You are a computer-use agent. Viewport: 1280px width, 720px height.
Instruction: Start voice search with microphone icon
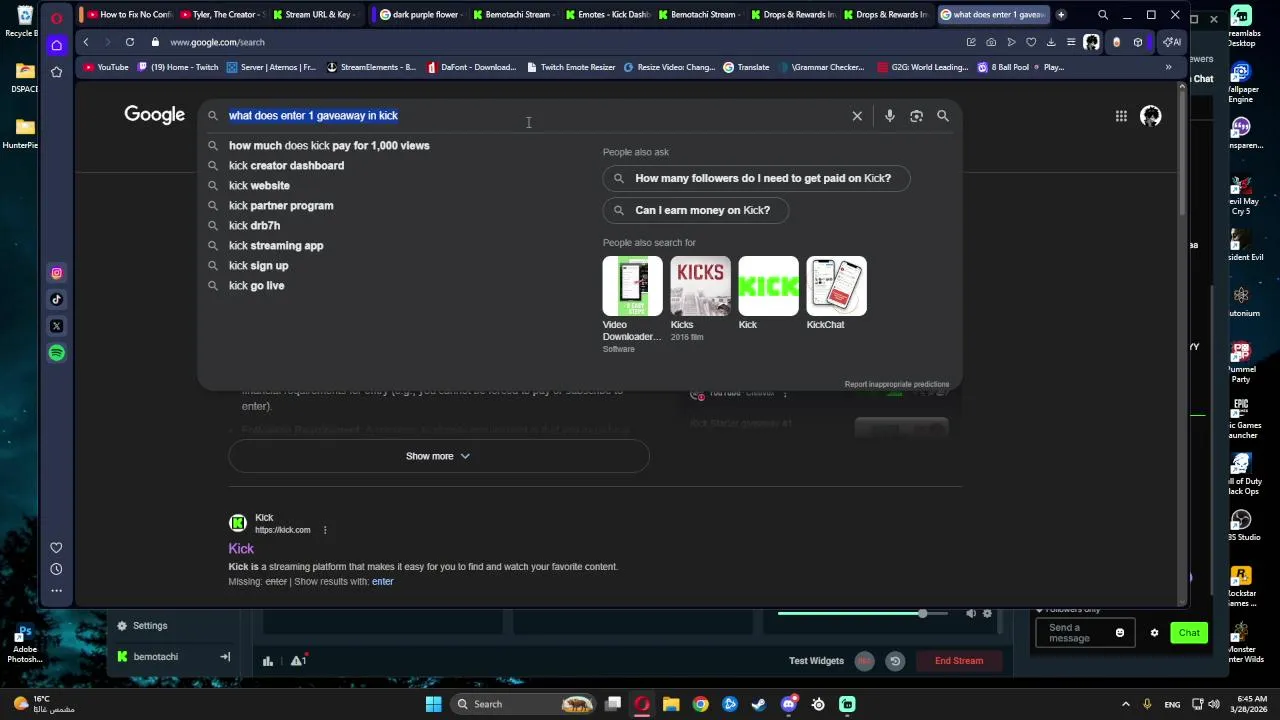click(889, 116)
